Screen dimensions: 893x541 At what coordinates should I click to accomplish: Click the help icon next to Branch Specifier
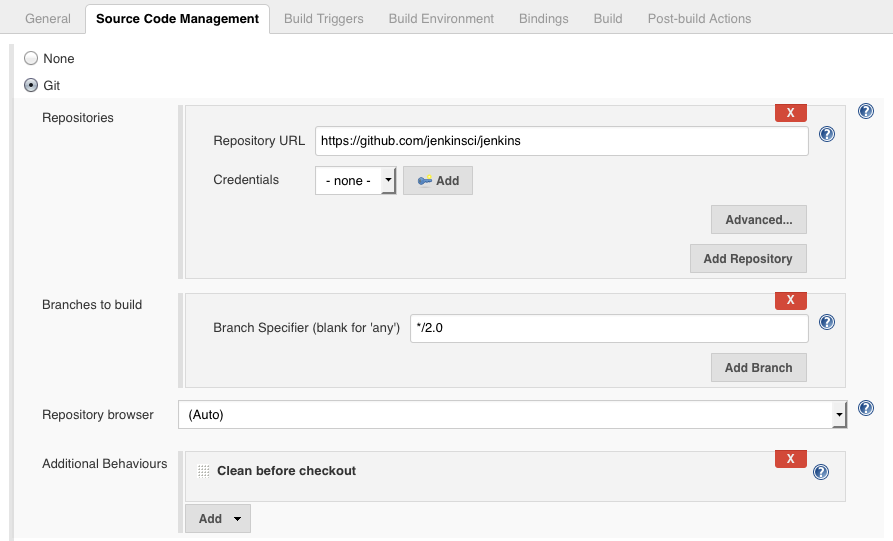pyautogui.click(x=827, y=322)
